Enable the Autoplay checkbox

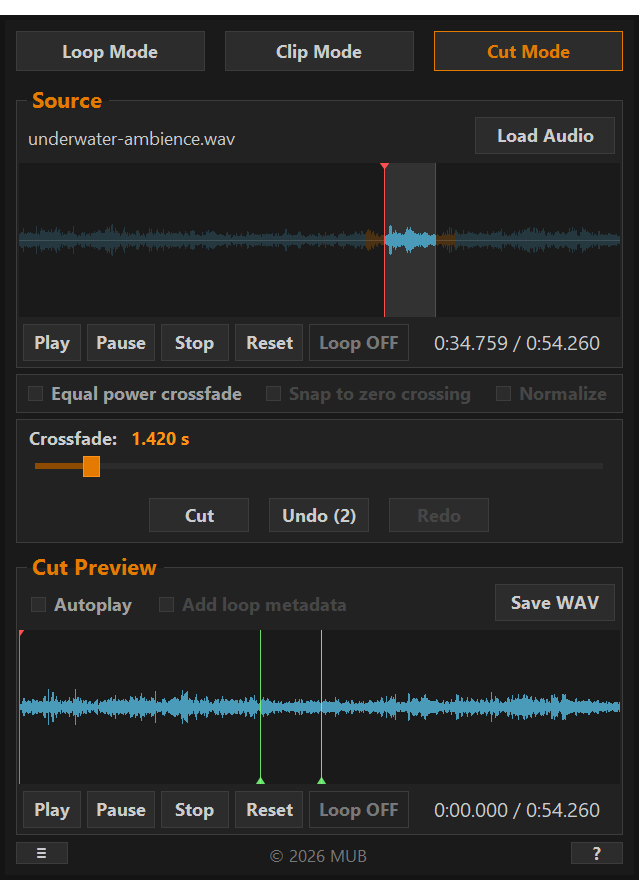tap(38, 604)
